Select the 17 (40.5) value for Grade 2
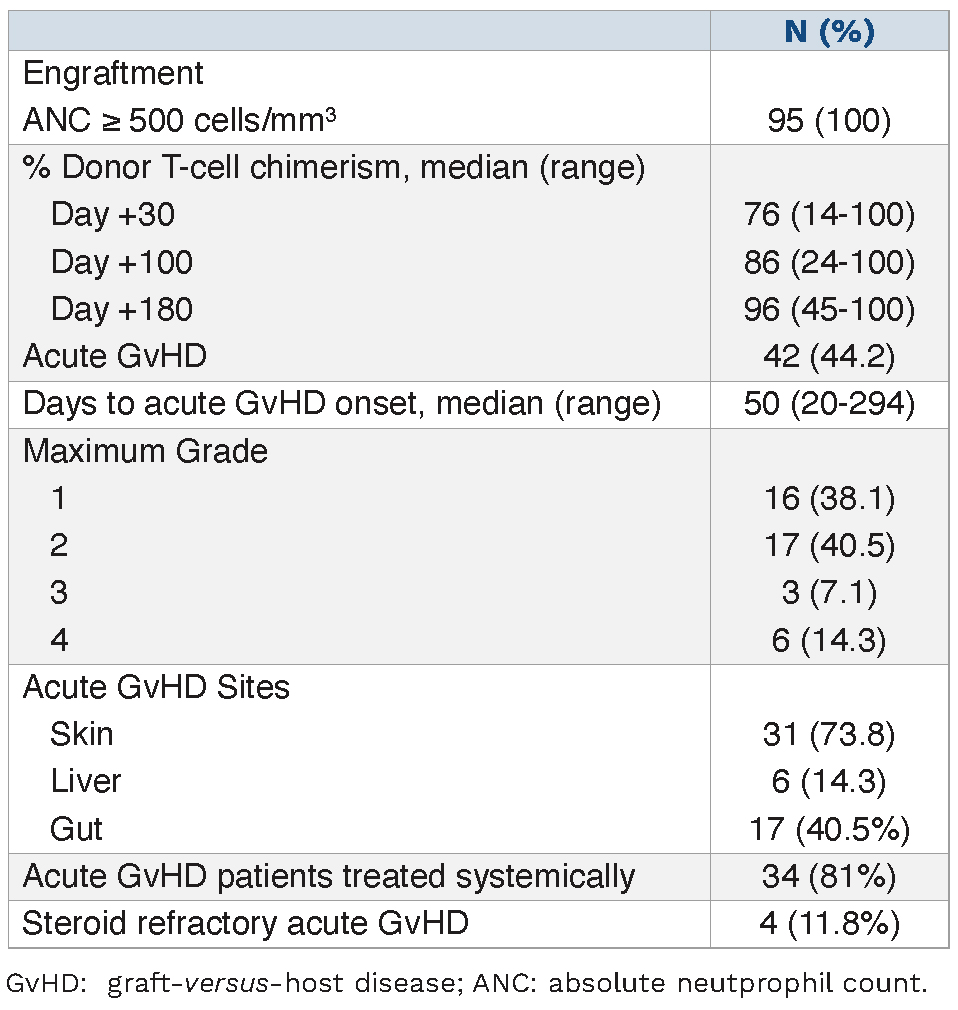This screenshot has width=958, height=1010. tap(829, 546)
